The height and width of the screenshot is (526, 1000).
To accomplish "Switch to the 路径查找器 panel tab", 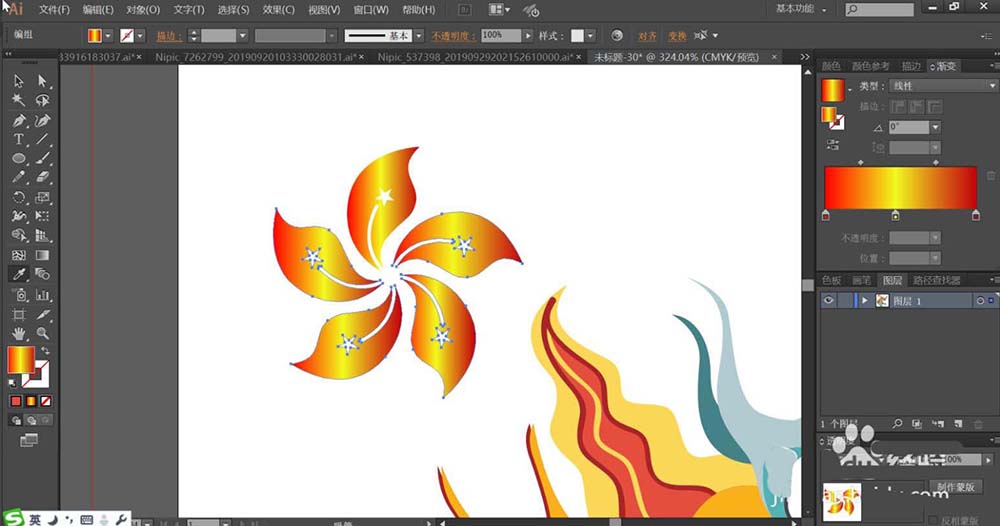I will click(936, 280).
